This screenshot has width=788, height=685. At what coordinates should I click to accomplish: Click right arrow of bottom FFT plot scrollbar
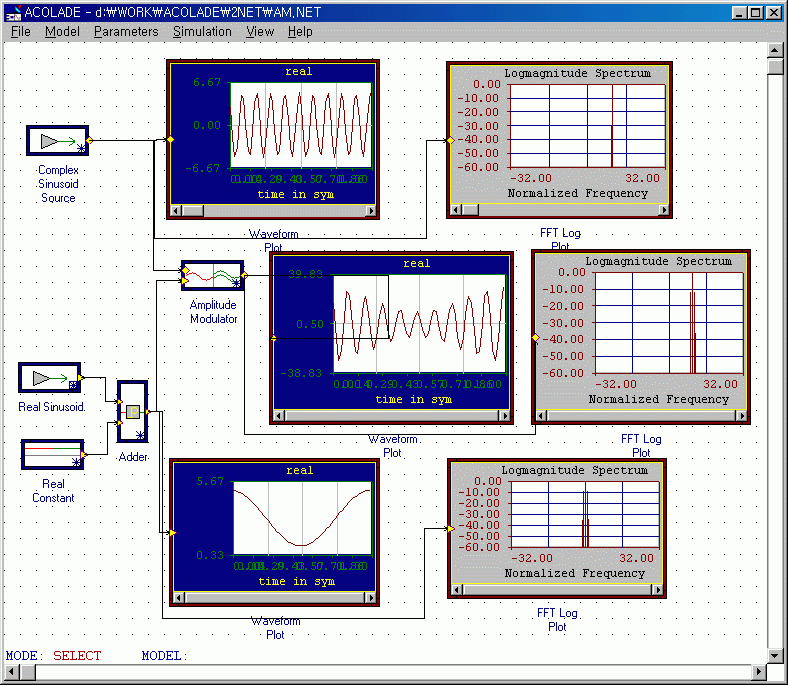click(x=658, y=590)
